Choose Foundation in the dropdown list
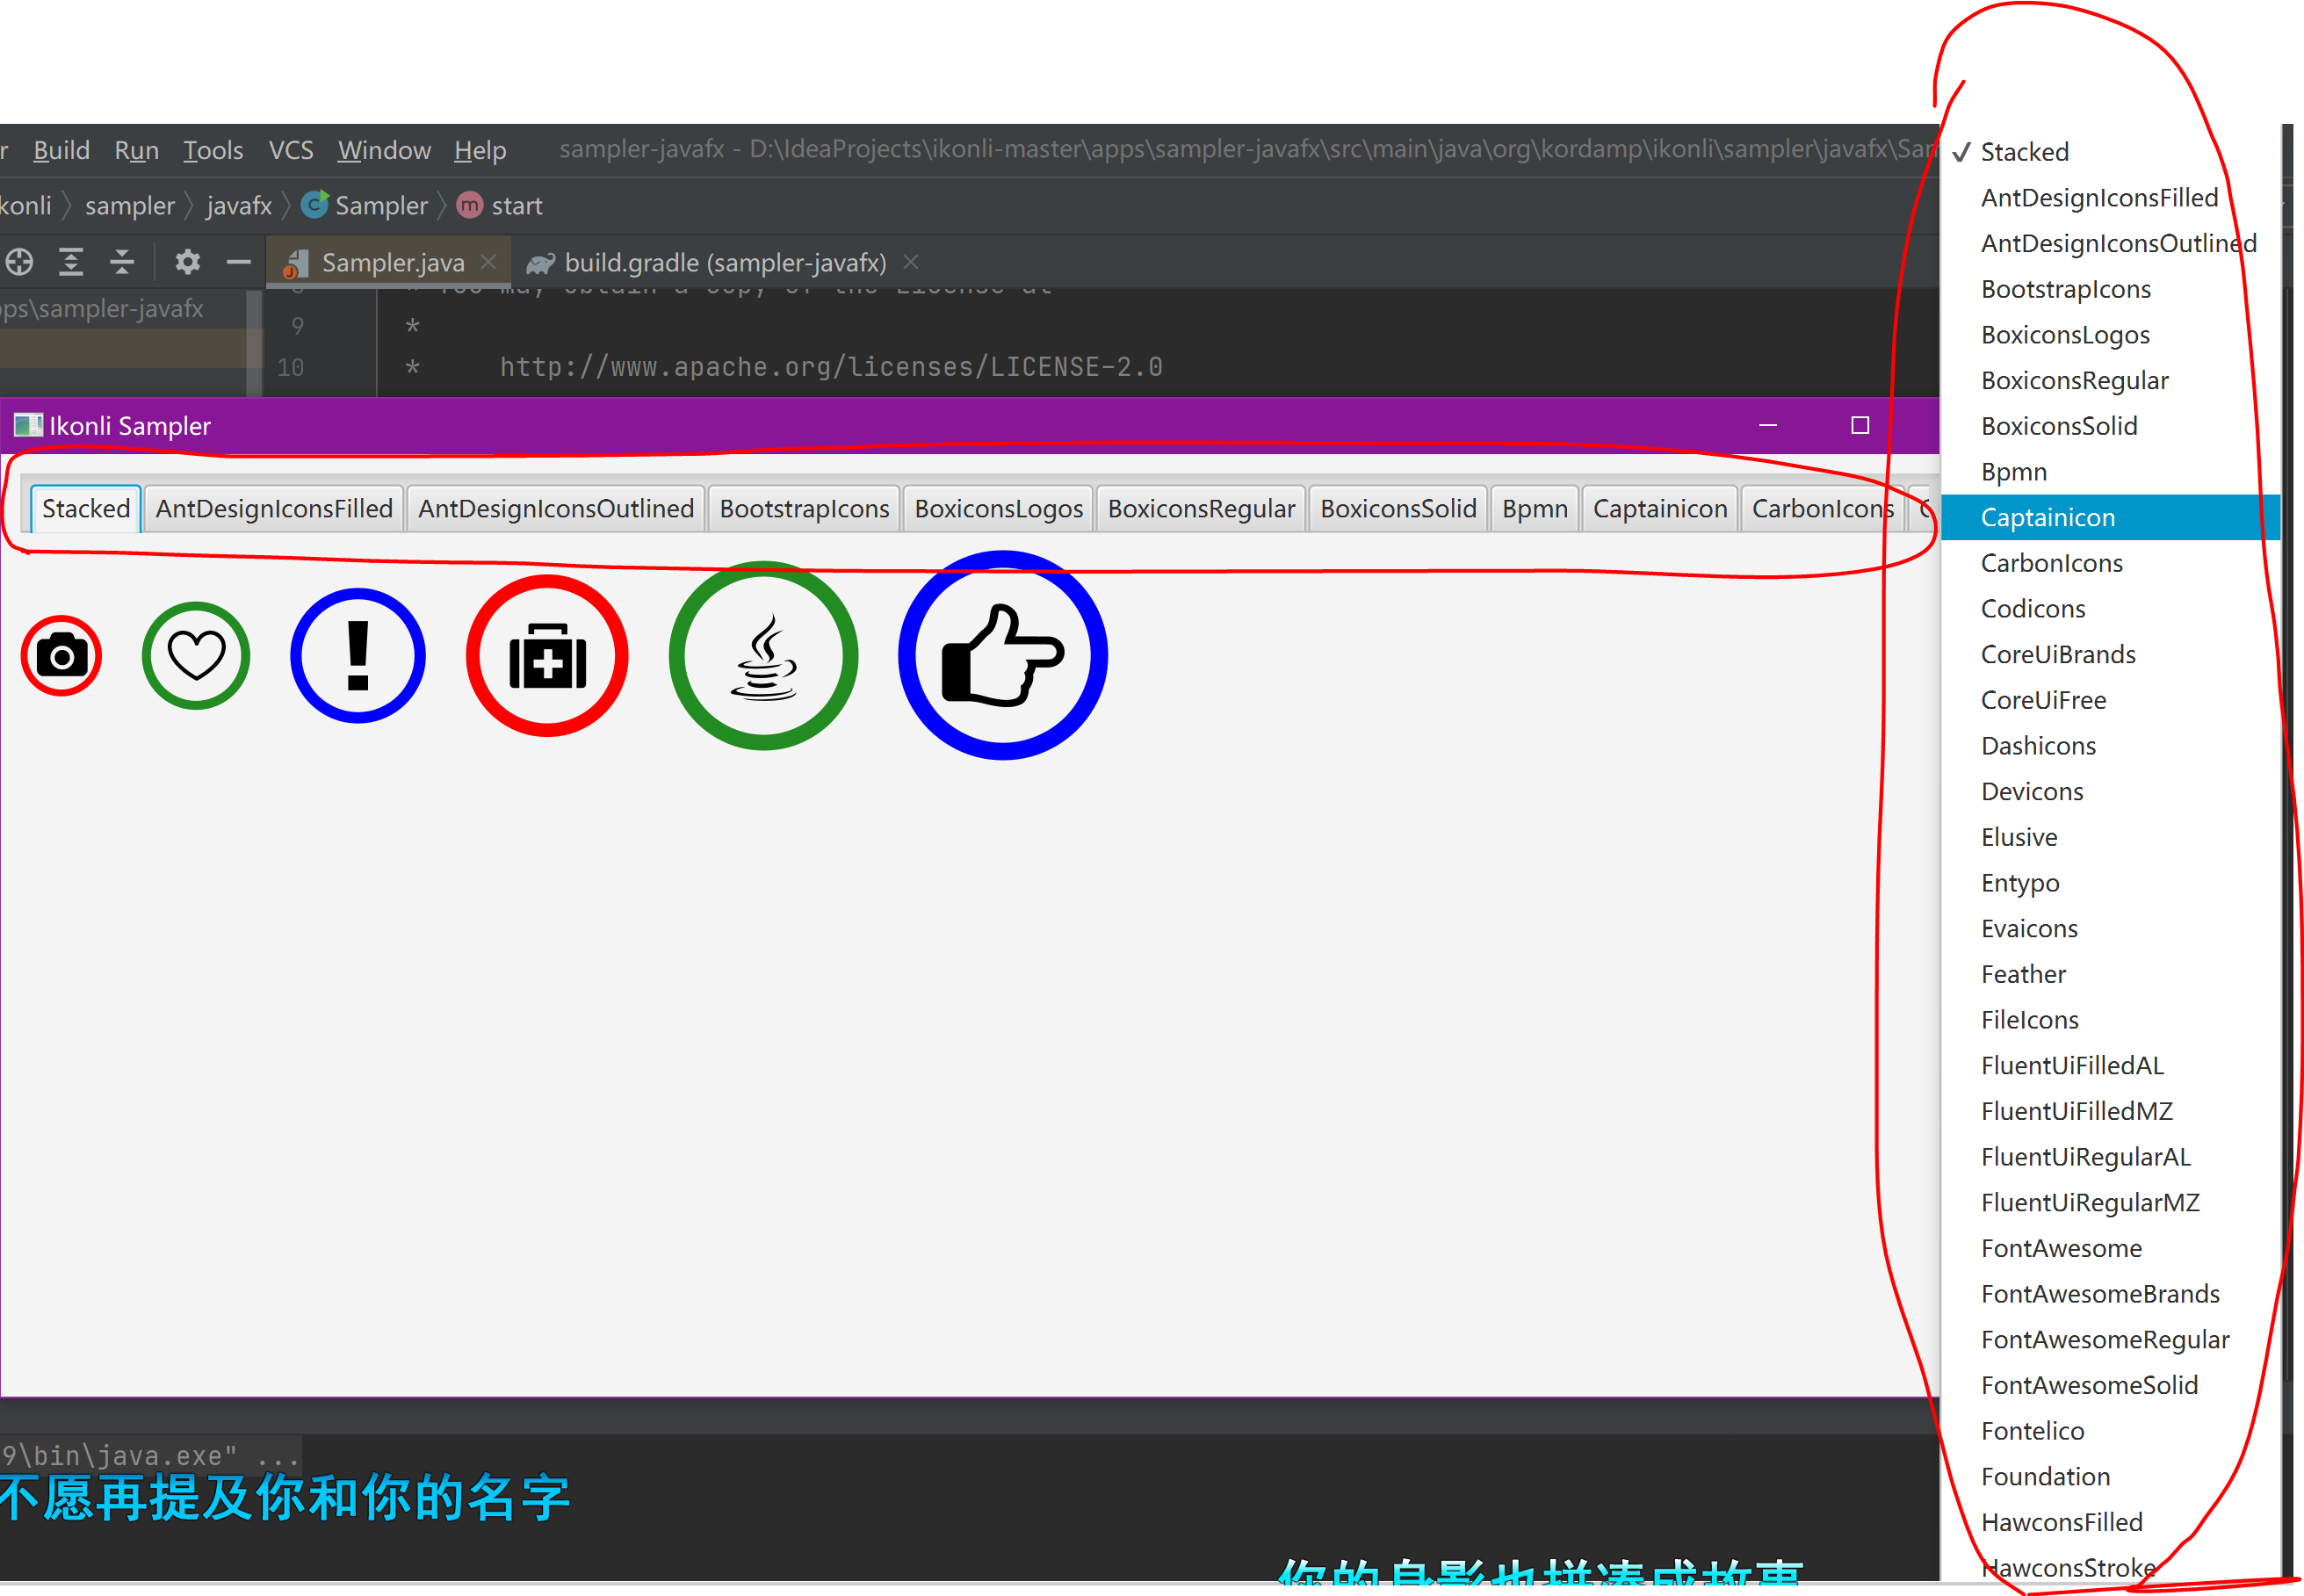This screenshot has height=1596, width=2304. click(2110, 1476)
